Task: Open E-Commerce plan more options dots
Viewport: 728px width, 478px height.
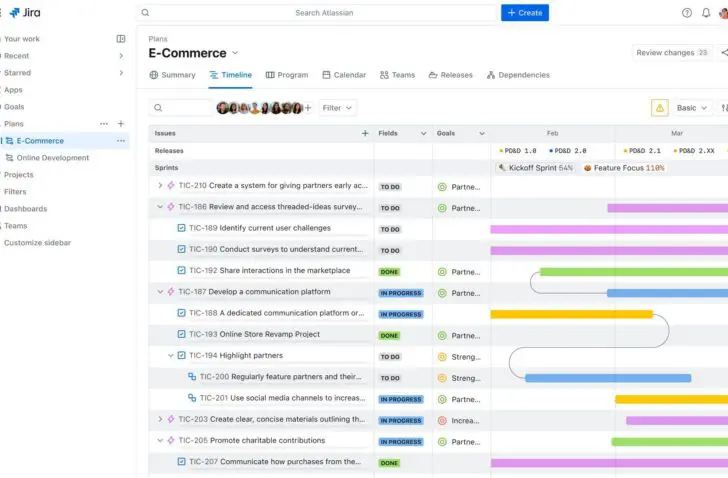Action: [121, 141]
